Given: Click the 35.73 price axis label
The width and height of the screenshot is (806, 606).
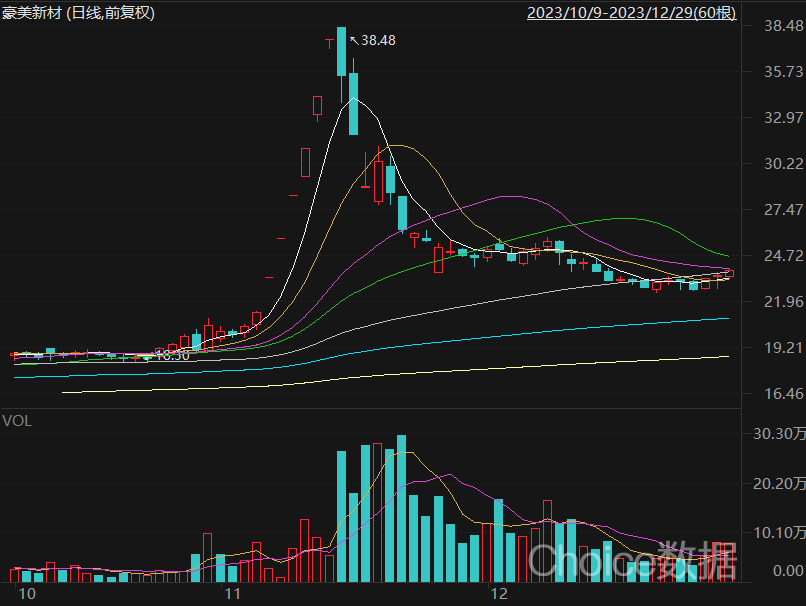Looking at the screenshot, I should click(x=776, y=72).
